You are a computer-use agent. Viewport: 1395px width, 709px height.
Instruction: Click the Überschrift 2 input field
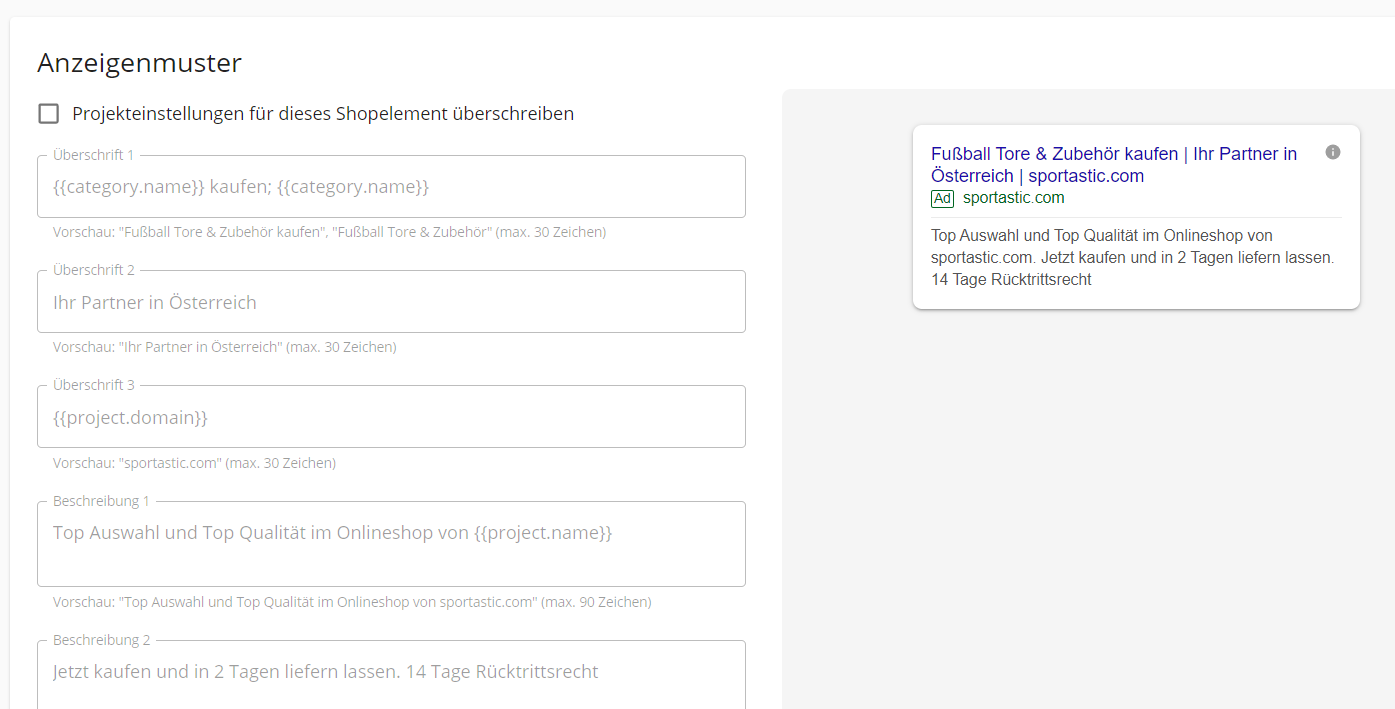click(391, 302)
